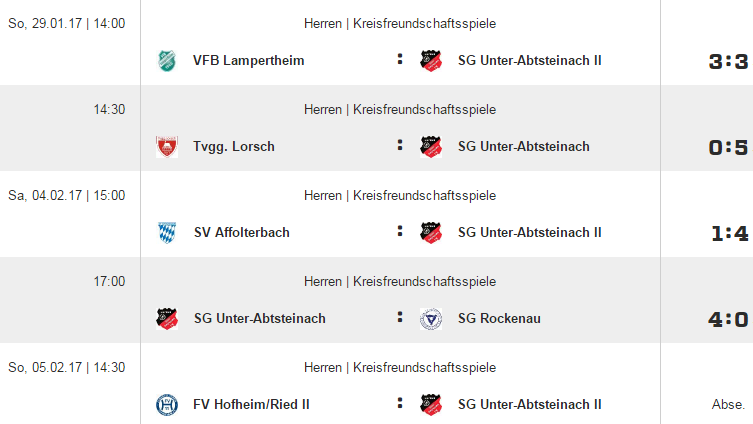
Task: Click the Tvgg. Lorsch red crest icon
Action: point(167,146)
